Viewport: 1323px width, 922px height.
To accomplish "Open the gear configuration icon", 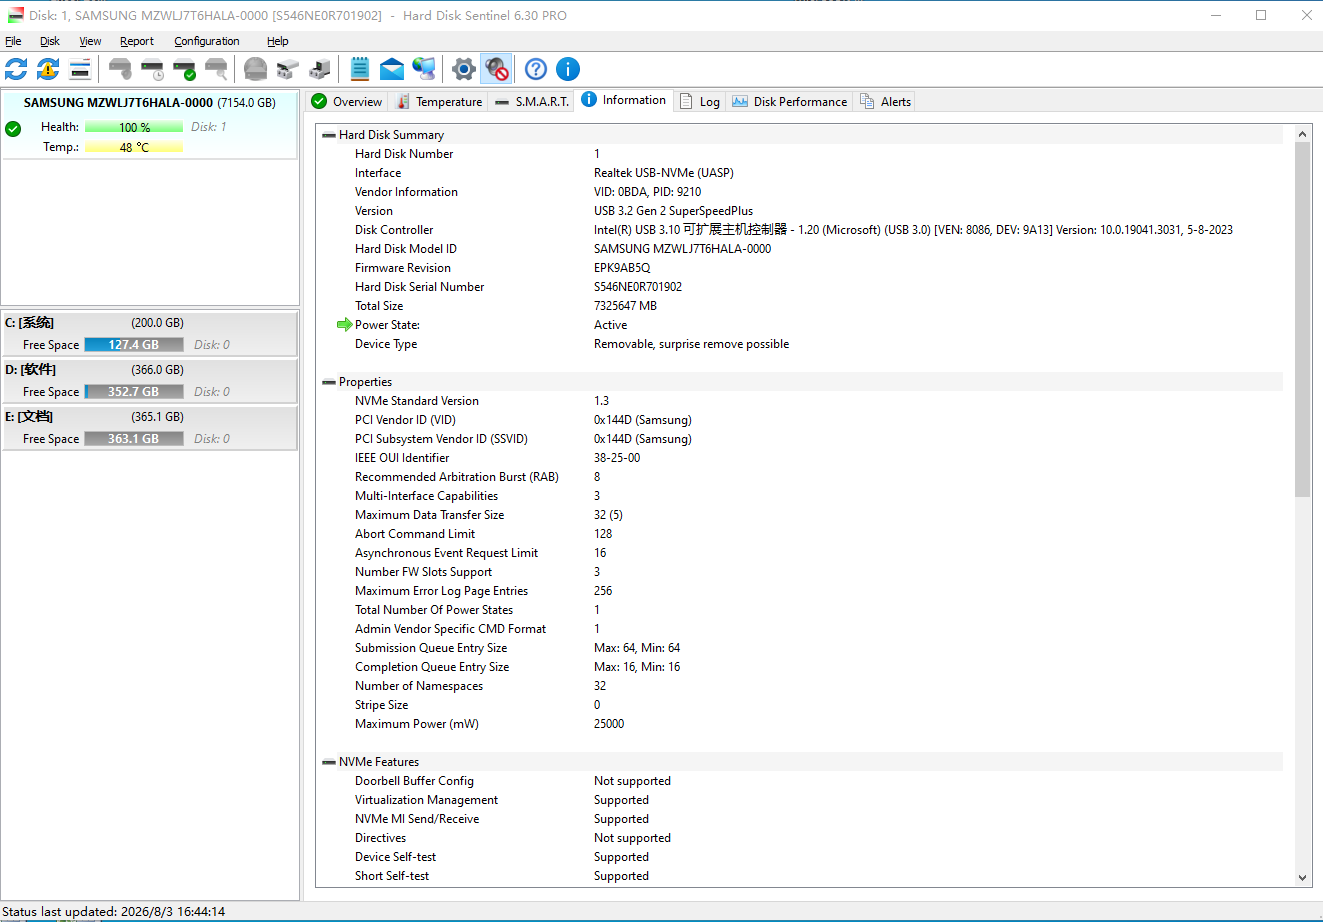I will pyautogui.click(x=463, y=69).
